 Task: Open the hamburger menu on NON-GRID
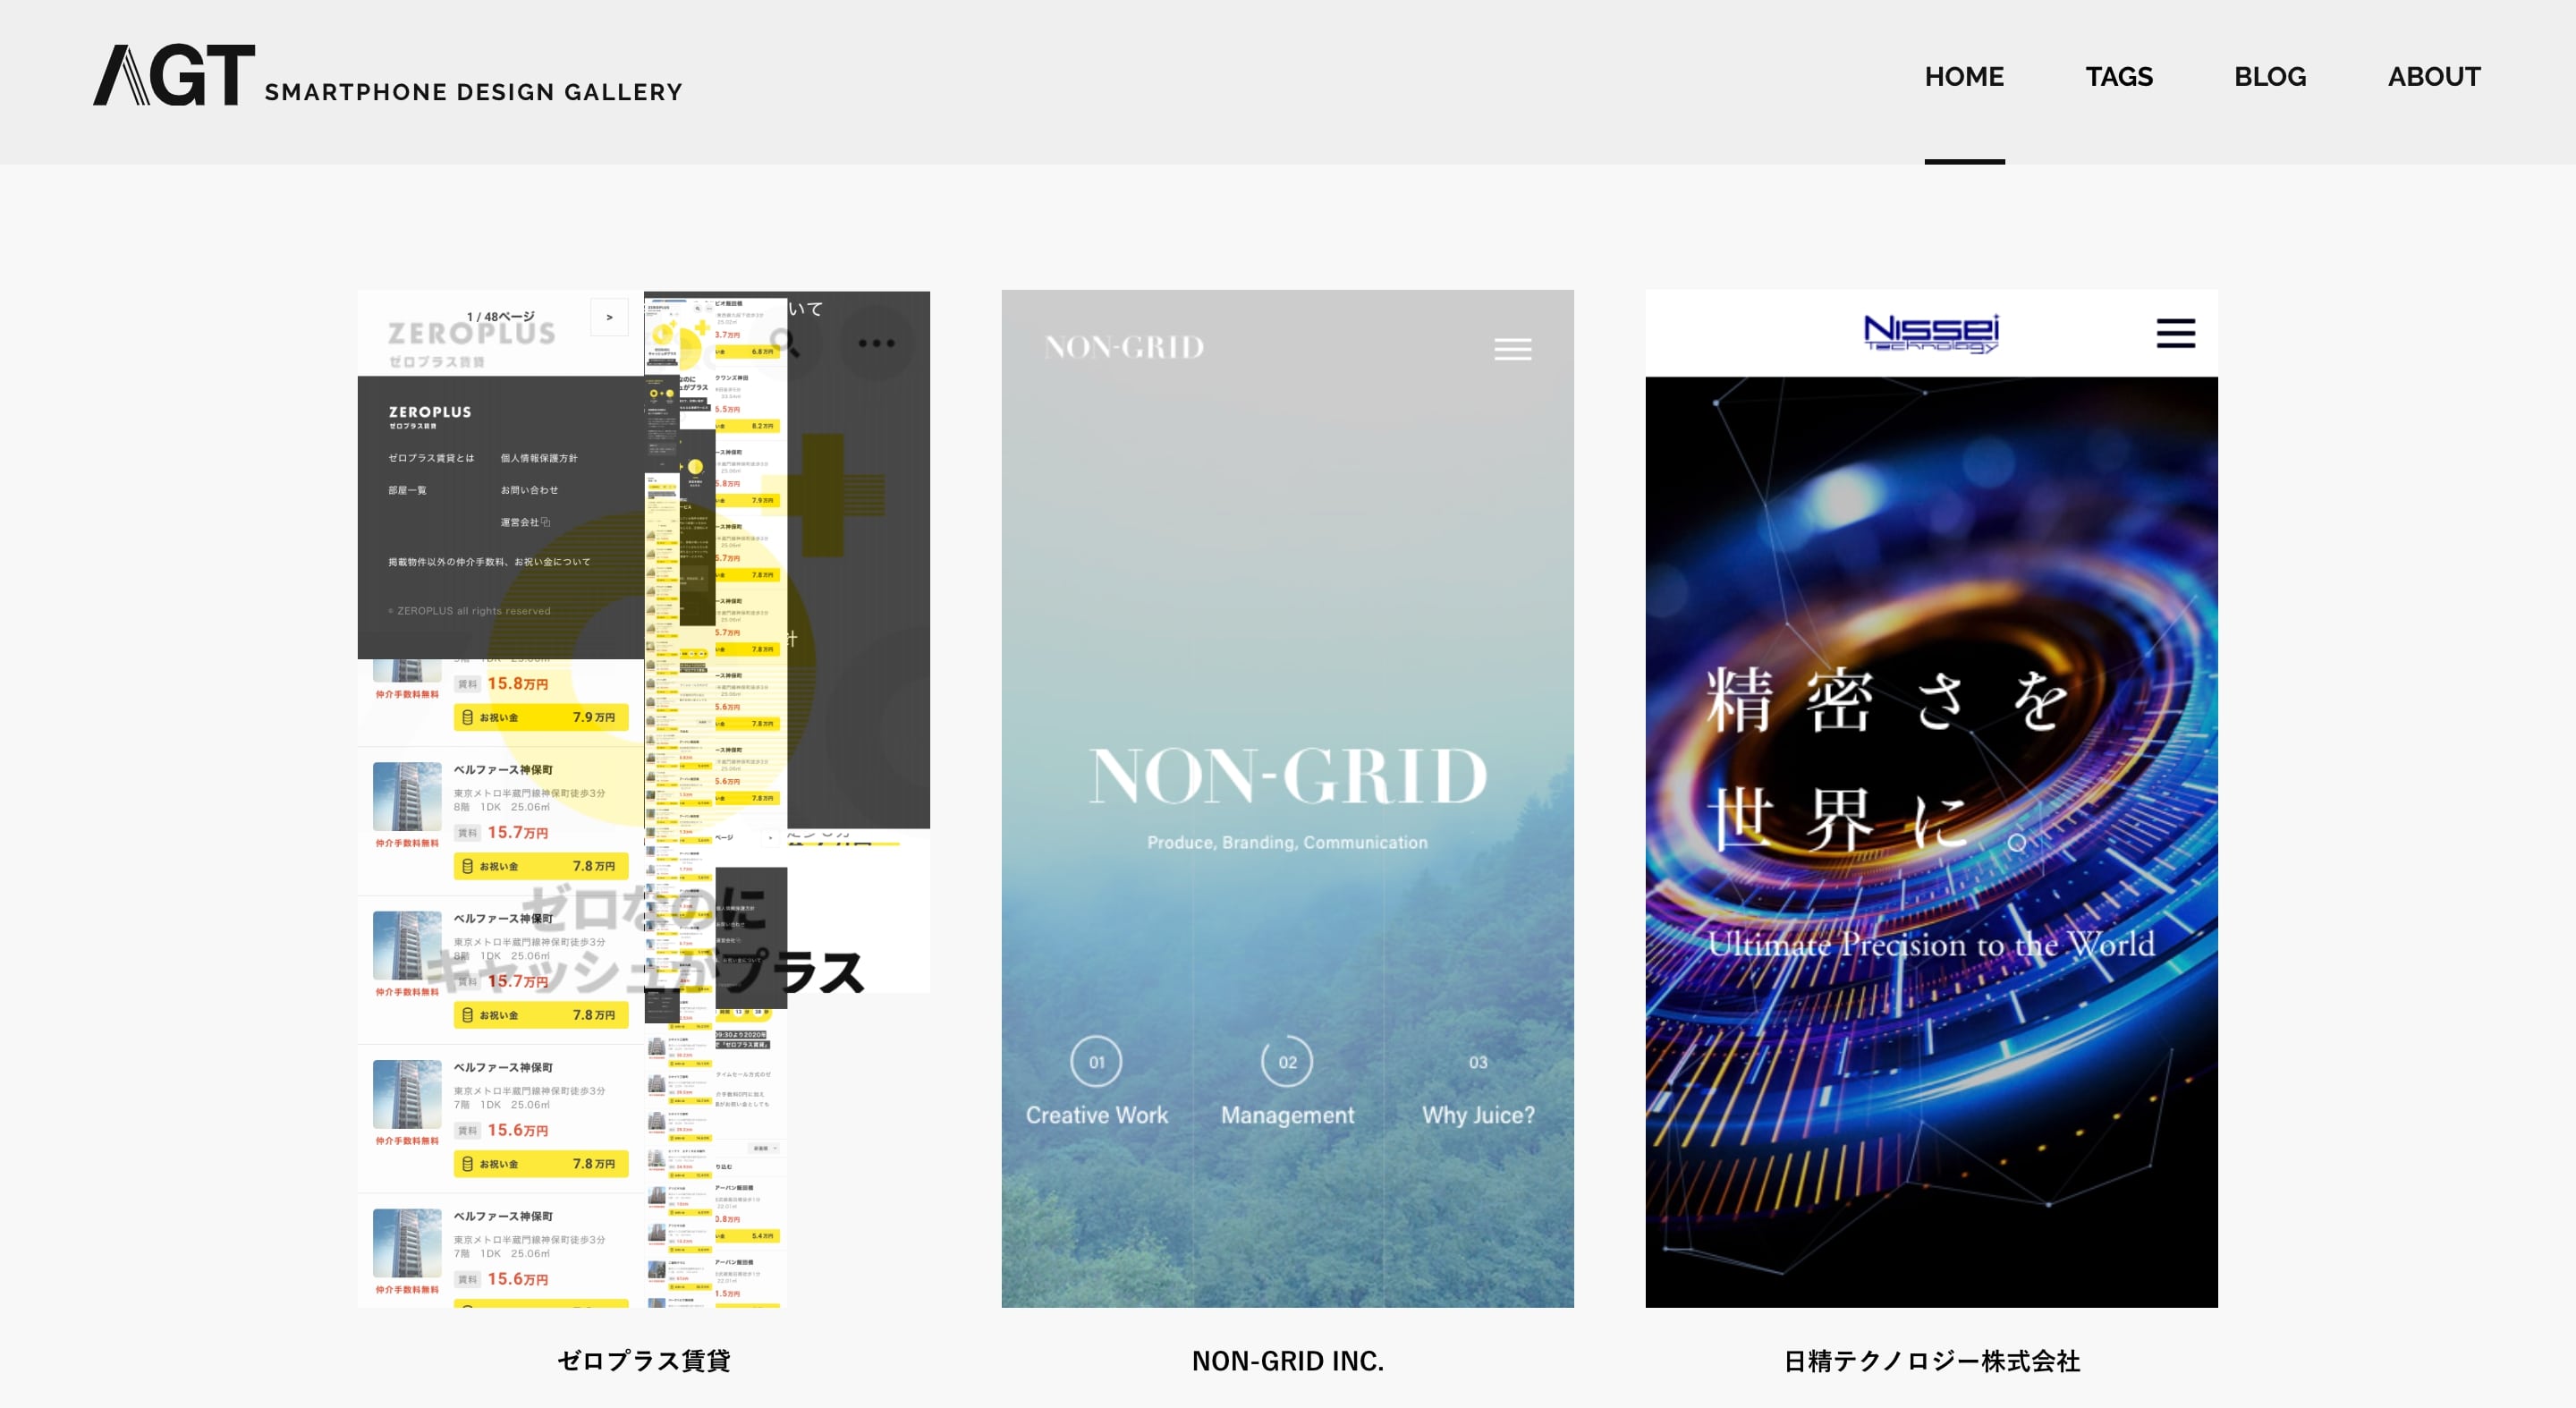[x=1510, y=345]
